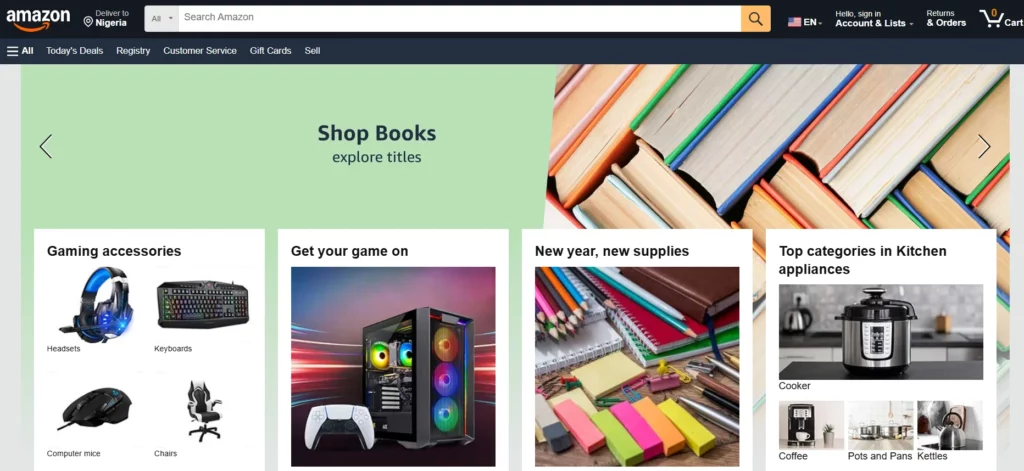This screenshot has height=471, width=1024.
Task: Expand the All search category dropdown
Action: coord(162,19)
